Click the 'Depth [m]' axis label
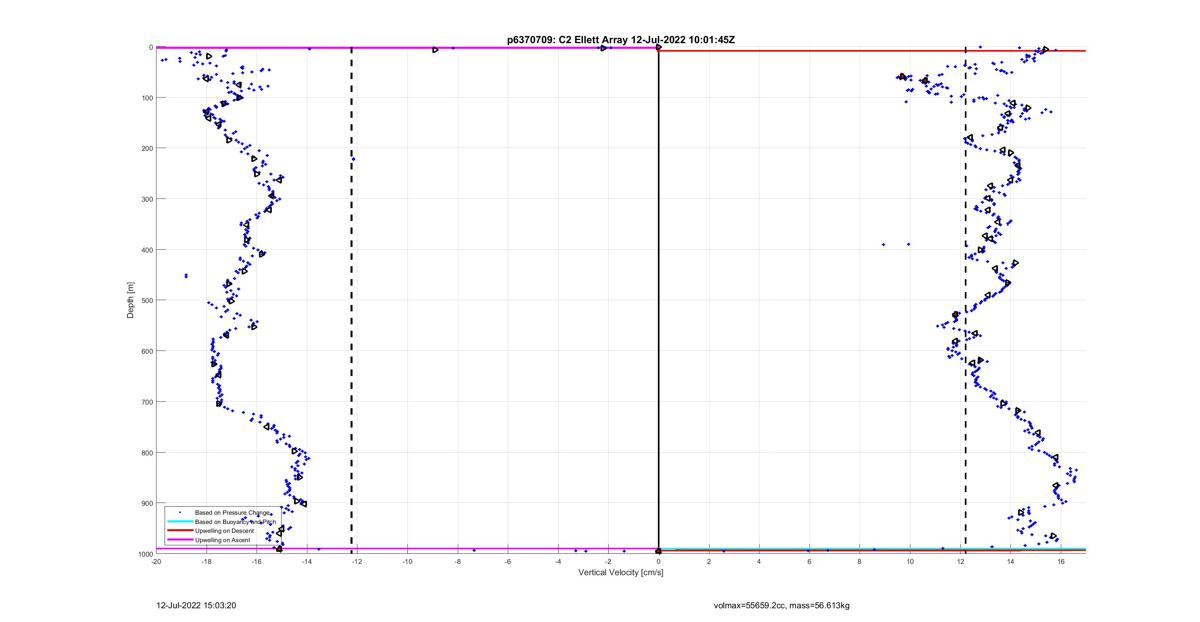Screen dimensions: 1200x622 coord(130,300)
